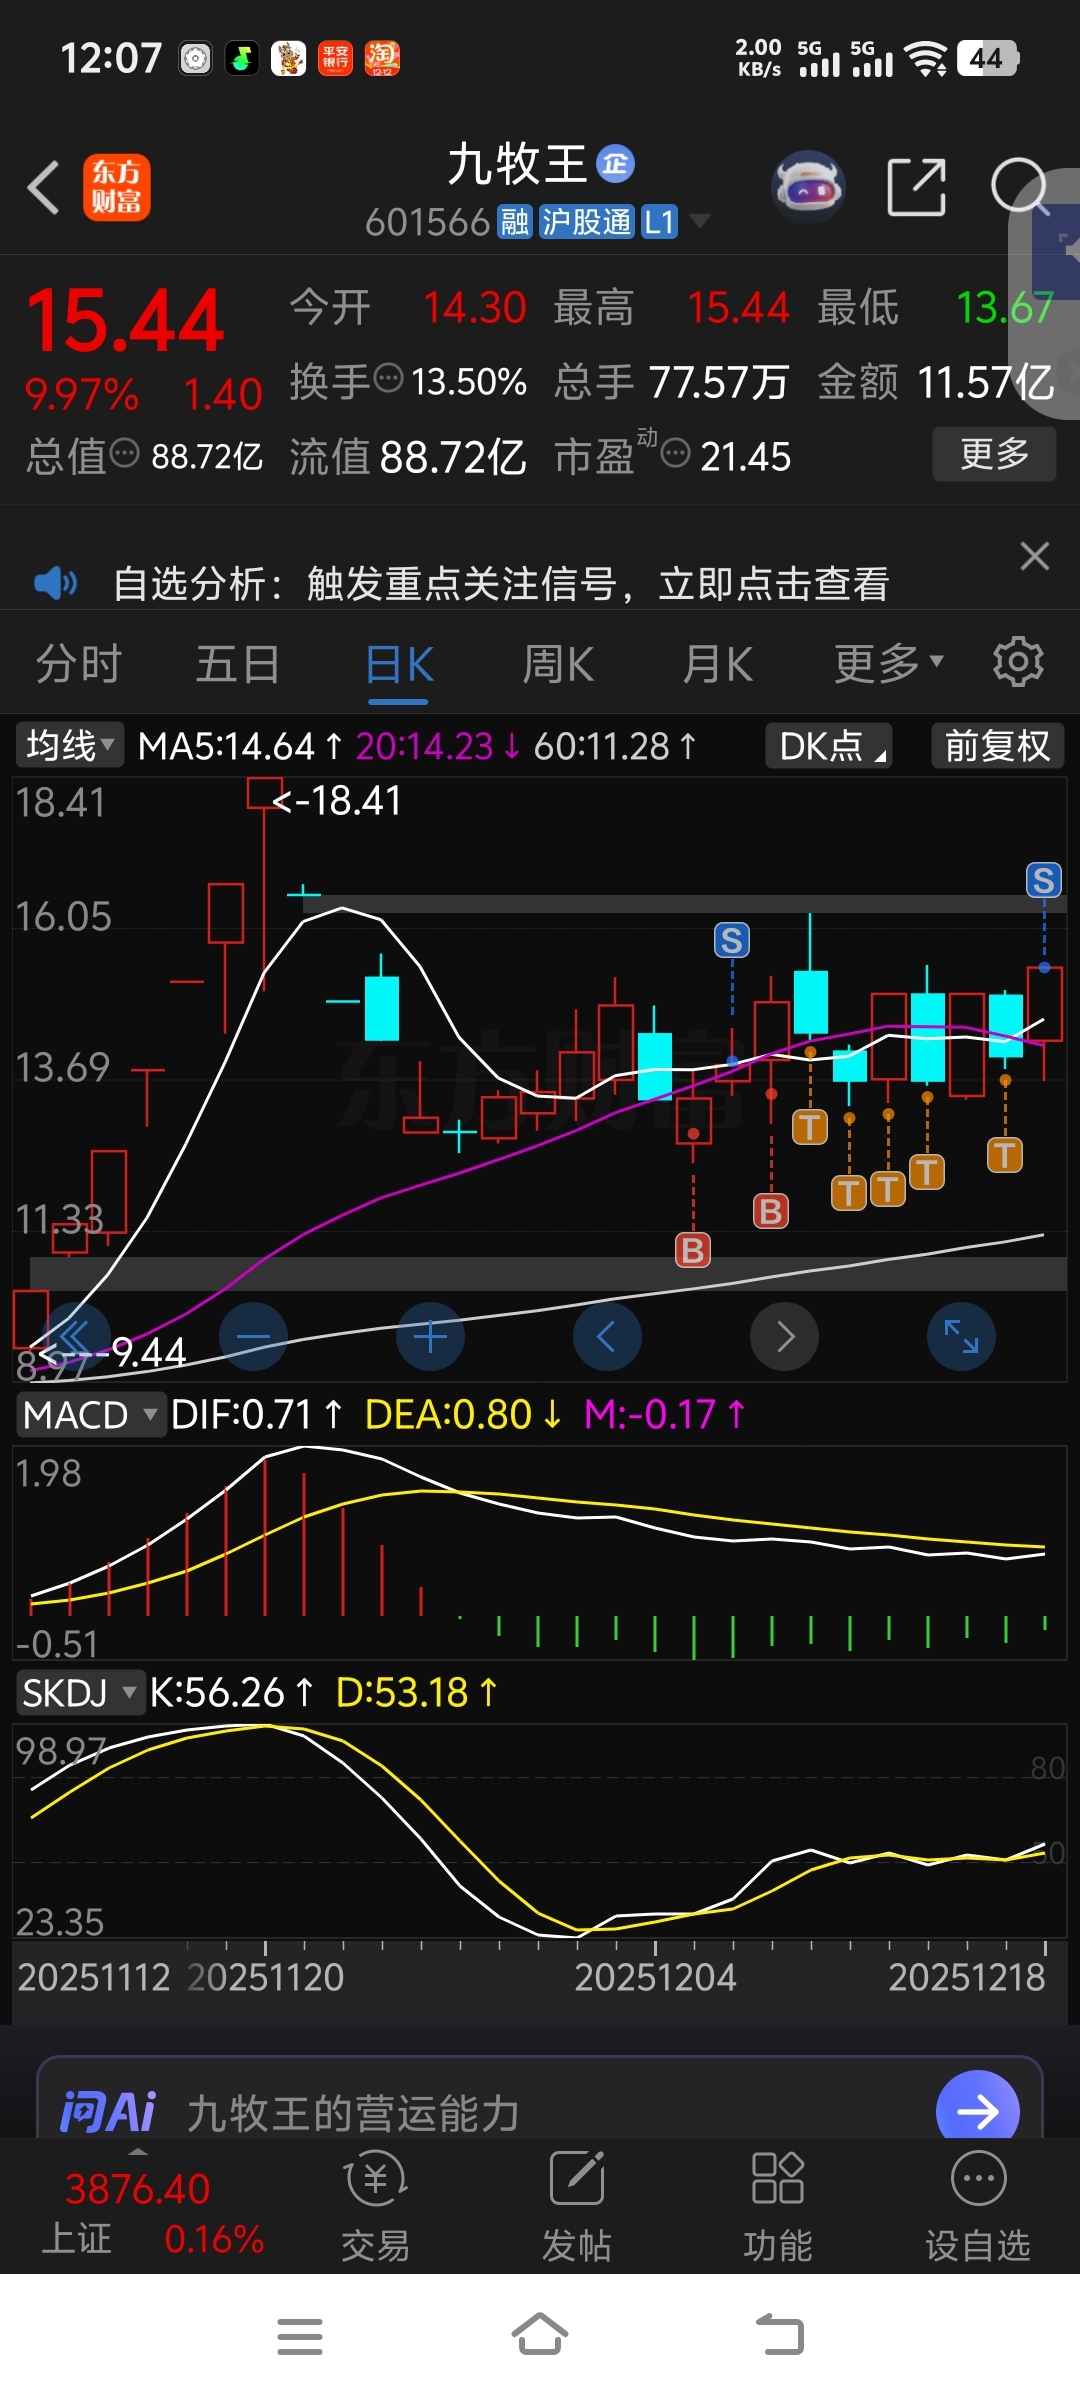Image resolution: width=1080 pixels, height=2400 pixels.
Task: Tap the 市盈 info icon
Action: [x=676, y=454]
